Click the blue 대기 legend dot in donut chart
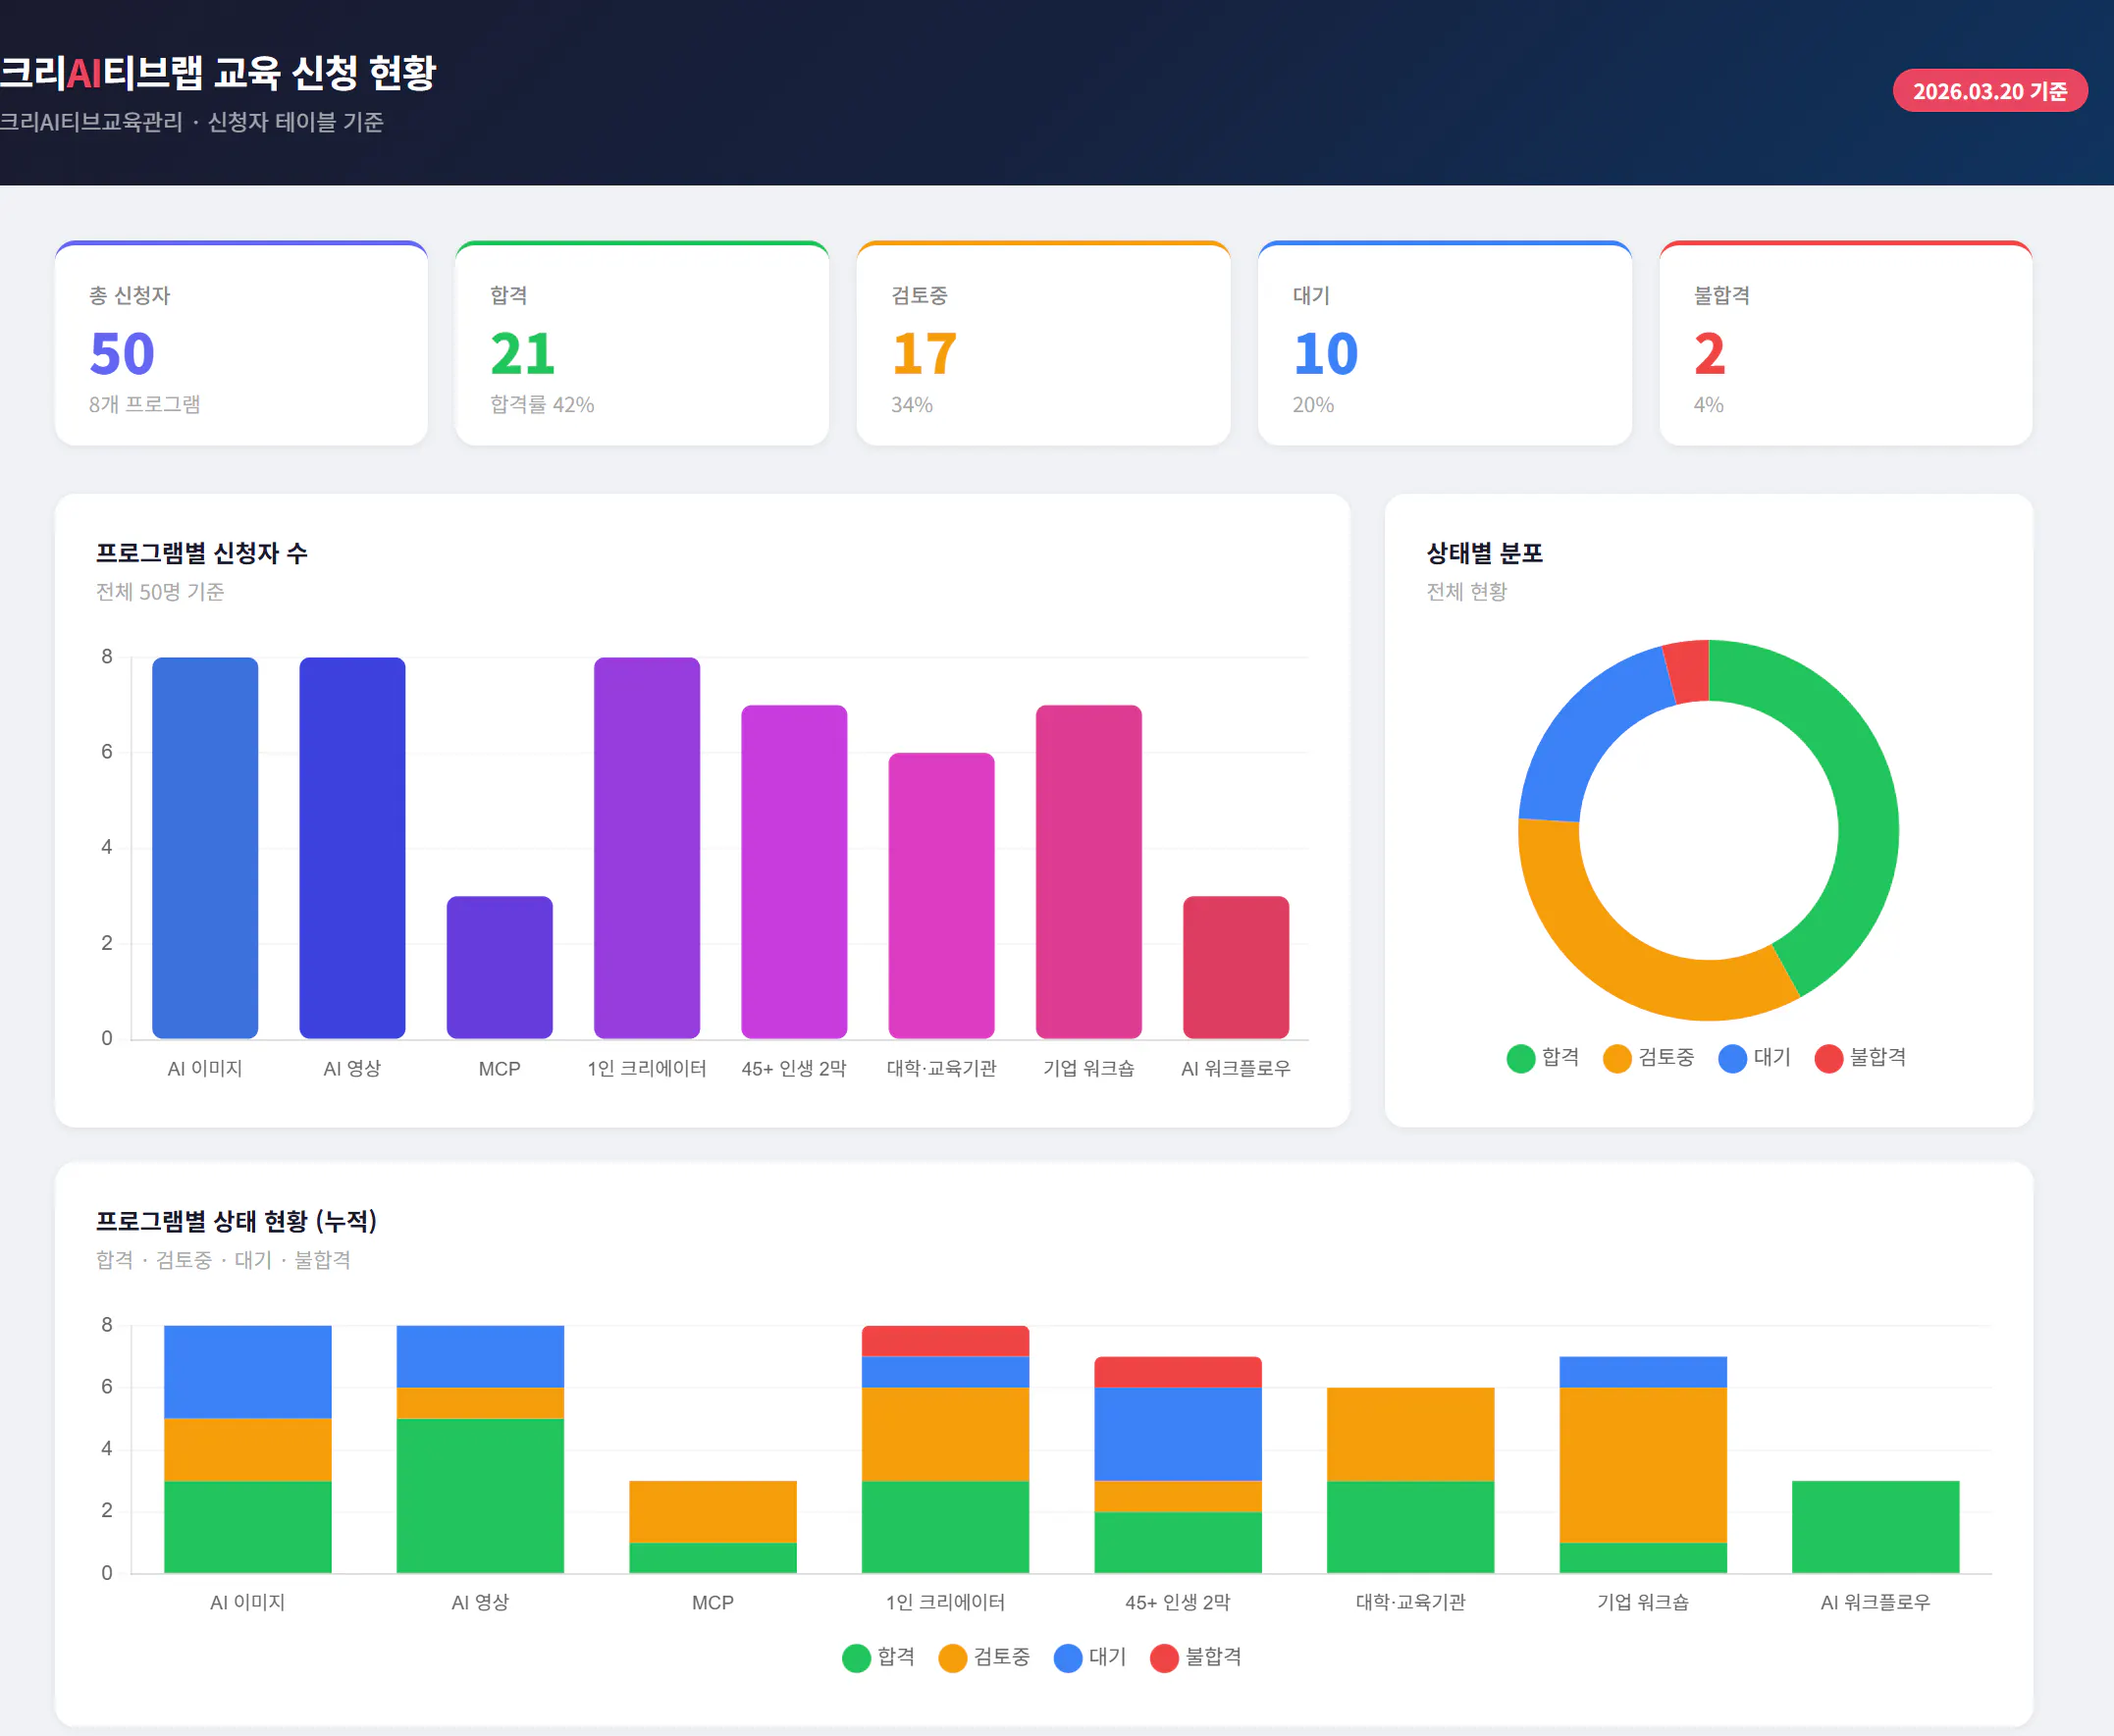This screenshot has width=2114, height=1736. coord(1733,1058)
